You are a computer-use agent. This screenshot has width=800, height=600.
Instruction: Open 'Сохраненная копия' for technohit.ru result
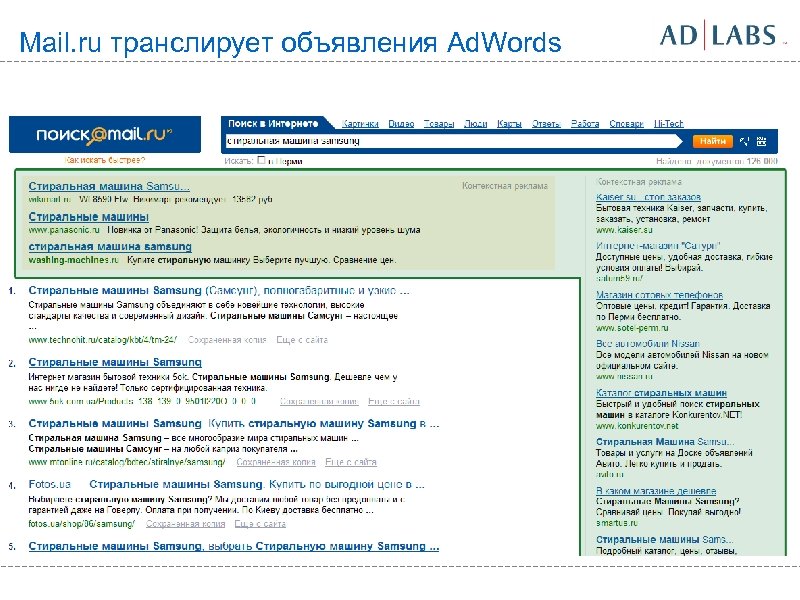227,340
